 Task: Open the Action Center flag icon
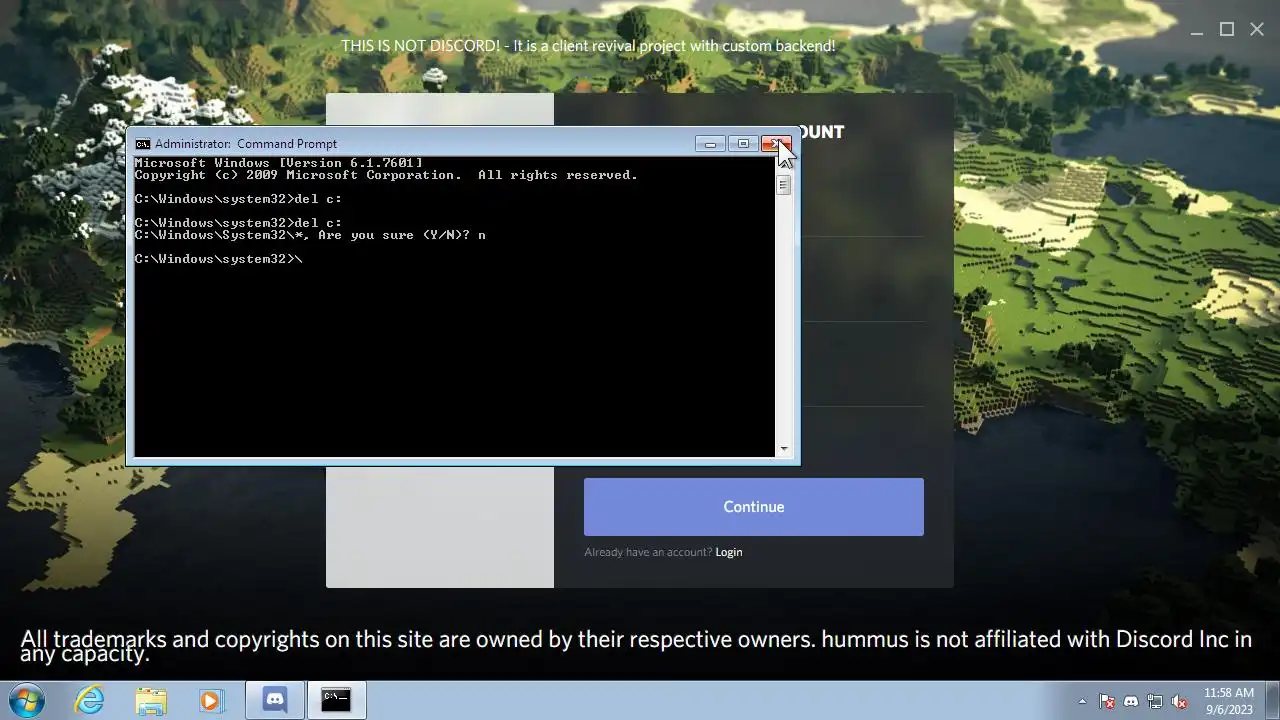1107,701
